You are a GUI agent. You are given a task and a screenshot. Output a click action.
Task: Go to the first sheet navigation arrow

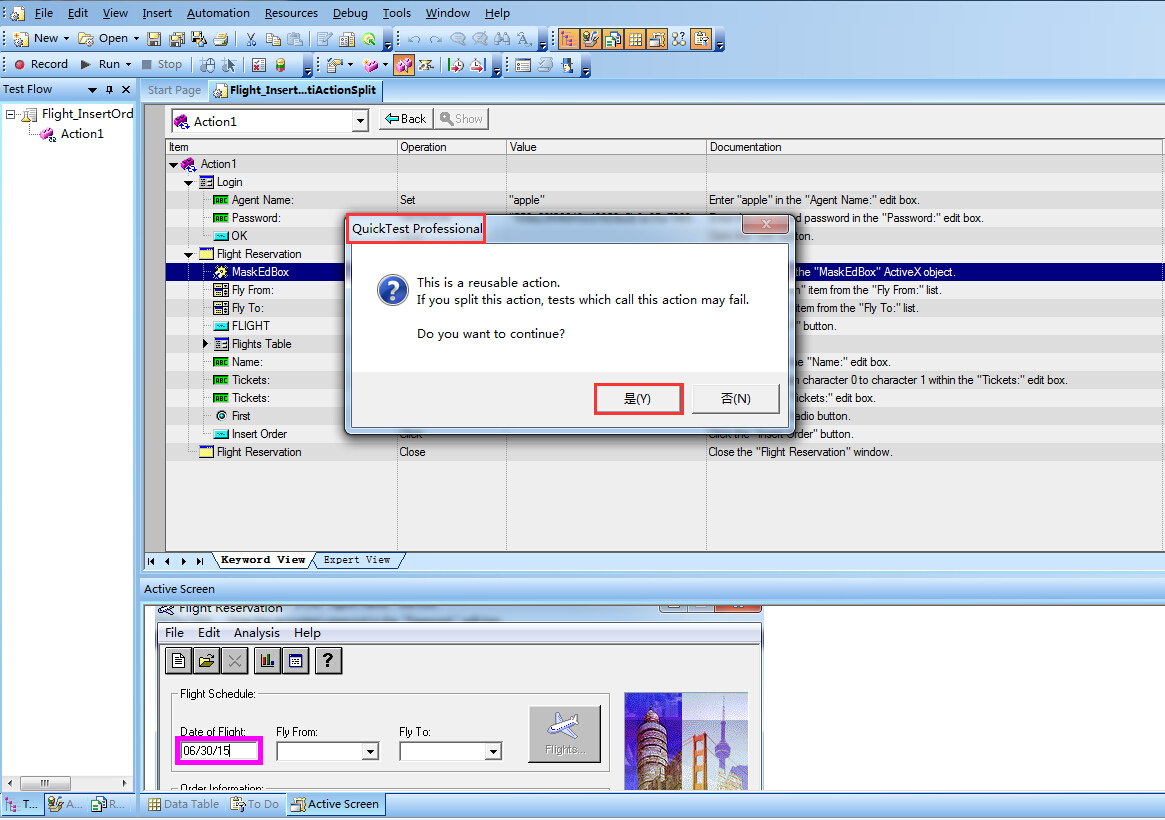tap(152, 562)
